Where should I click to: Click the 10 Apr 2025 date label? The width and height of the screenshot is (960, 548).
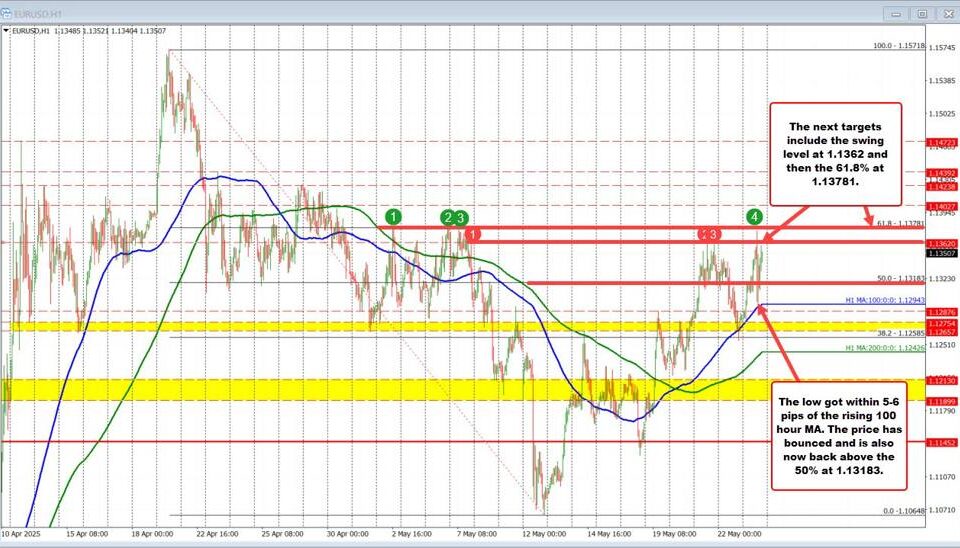(21, 534)
